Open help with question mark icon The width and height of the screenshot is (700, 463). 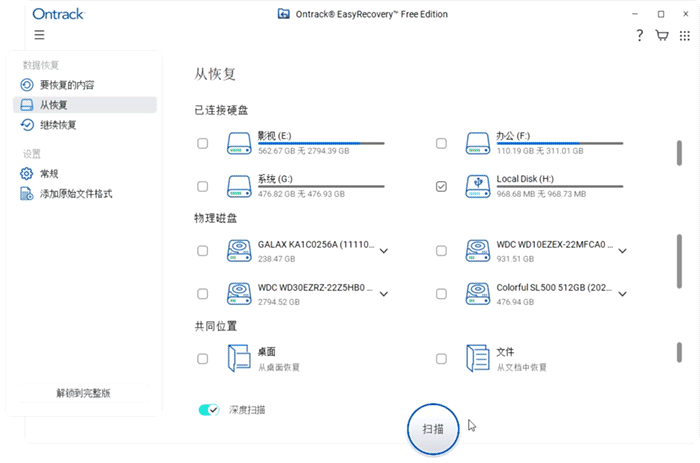click(x=639, y=35)
